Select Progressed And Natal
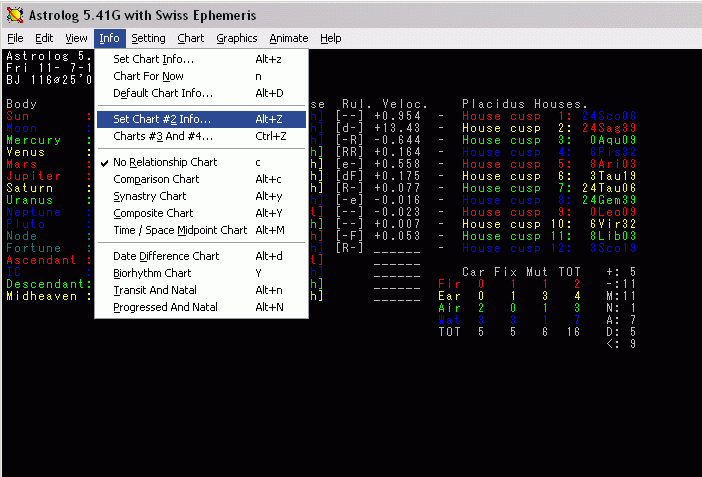Screen dimensions: 702x477 click(201, 307)
